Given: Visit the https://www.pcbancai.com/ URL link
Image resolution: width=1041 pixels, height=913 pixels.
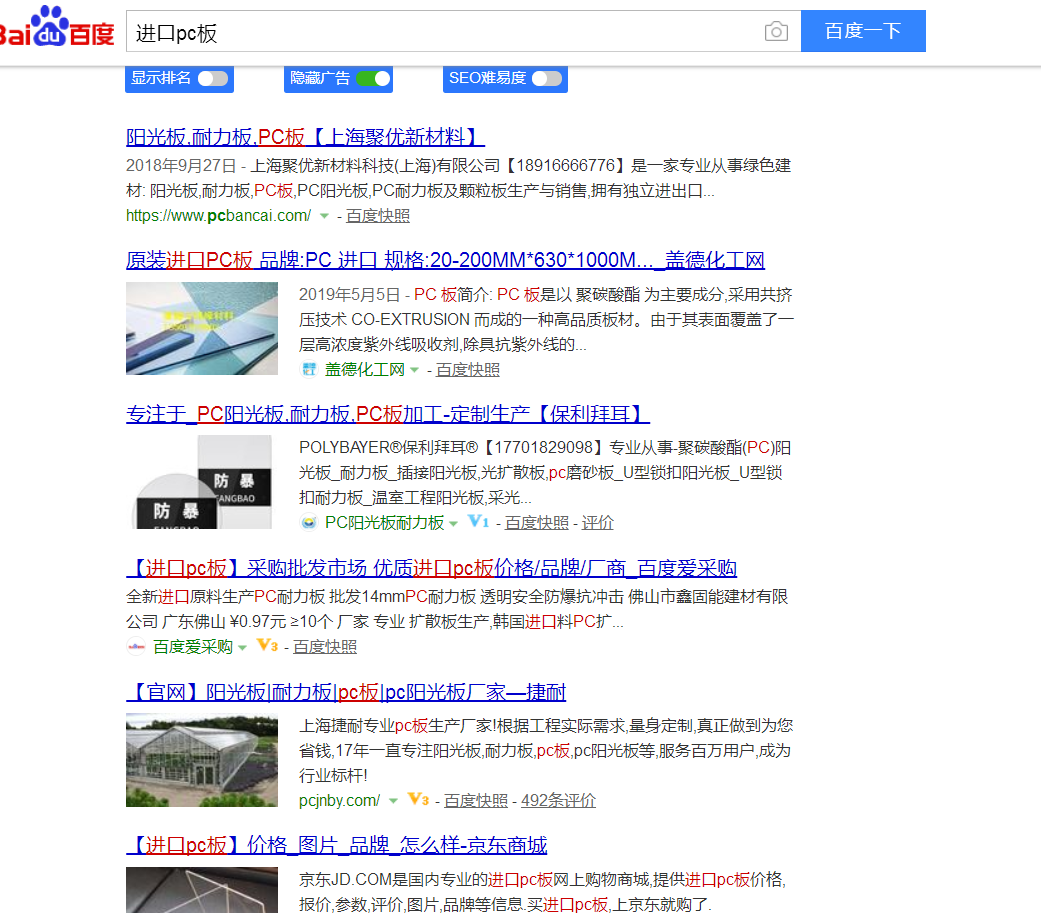Looking at the screenshot, I should (x=218, y=216).
